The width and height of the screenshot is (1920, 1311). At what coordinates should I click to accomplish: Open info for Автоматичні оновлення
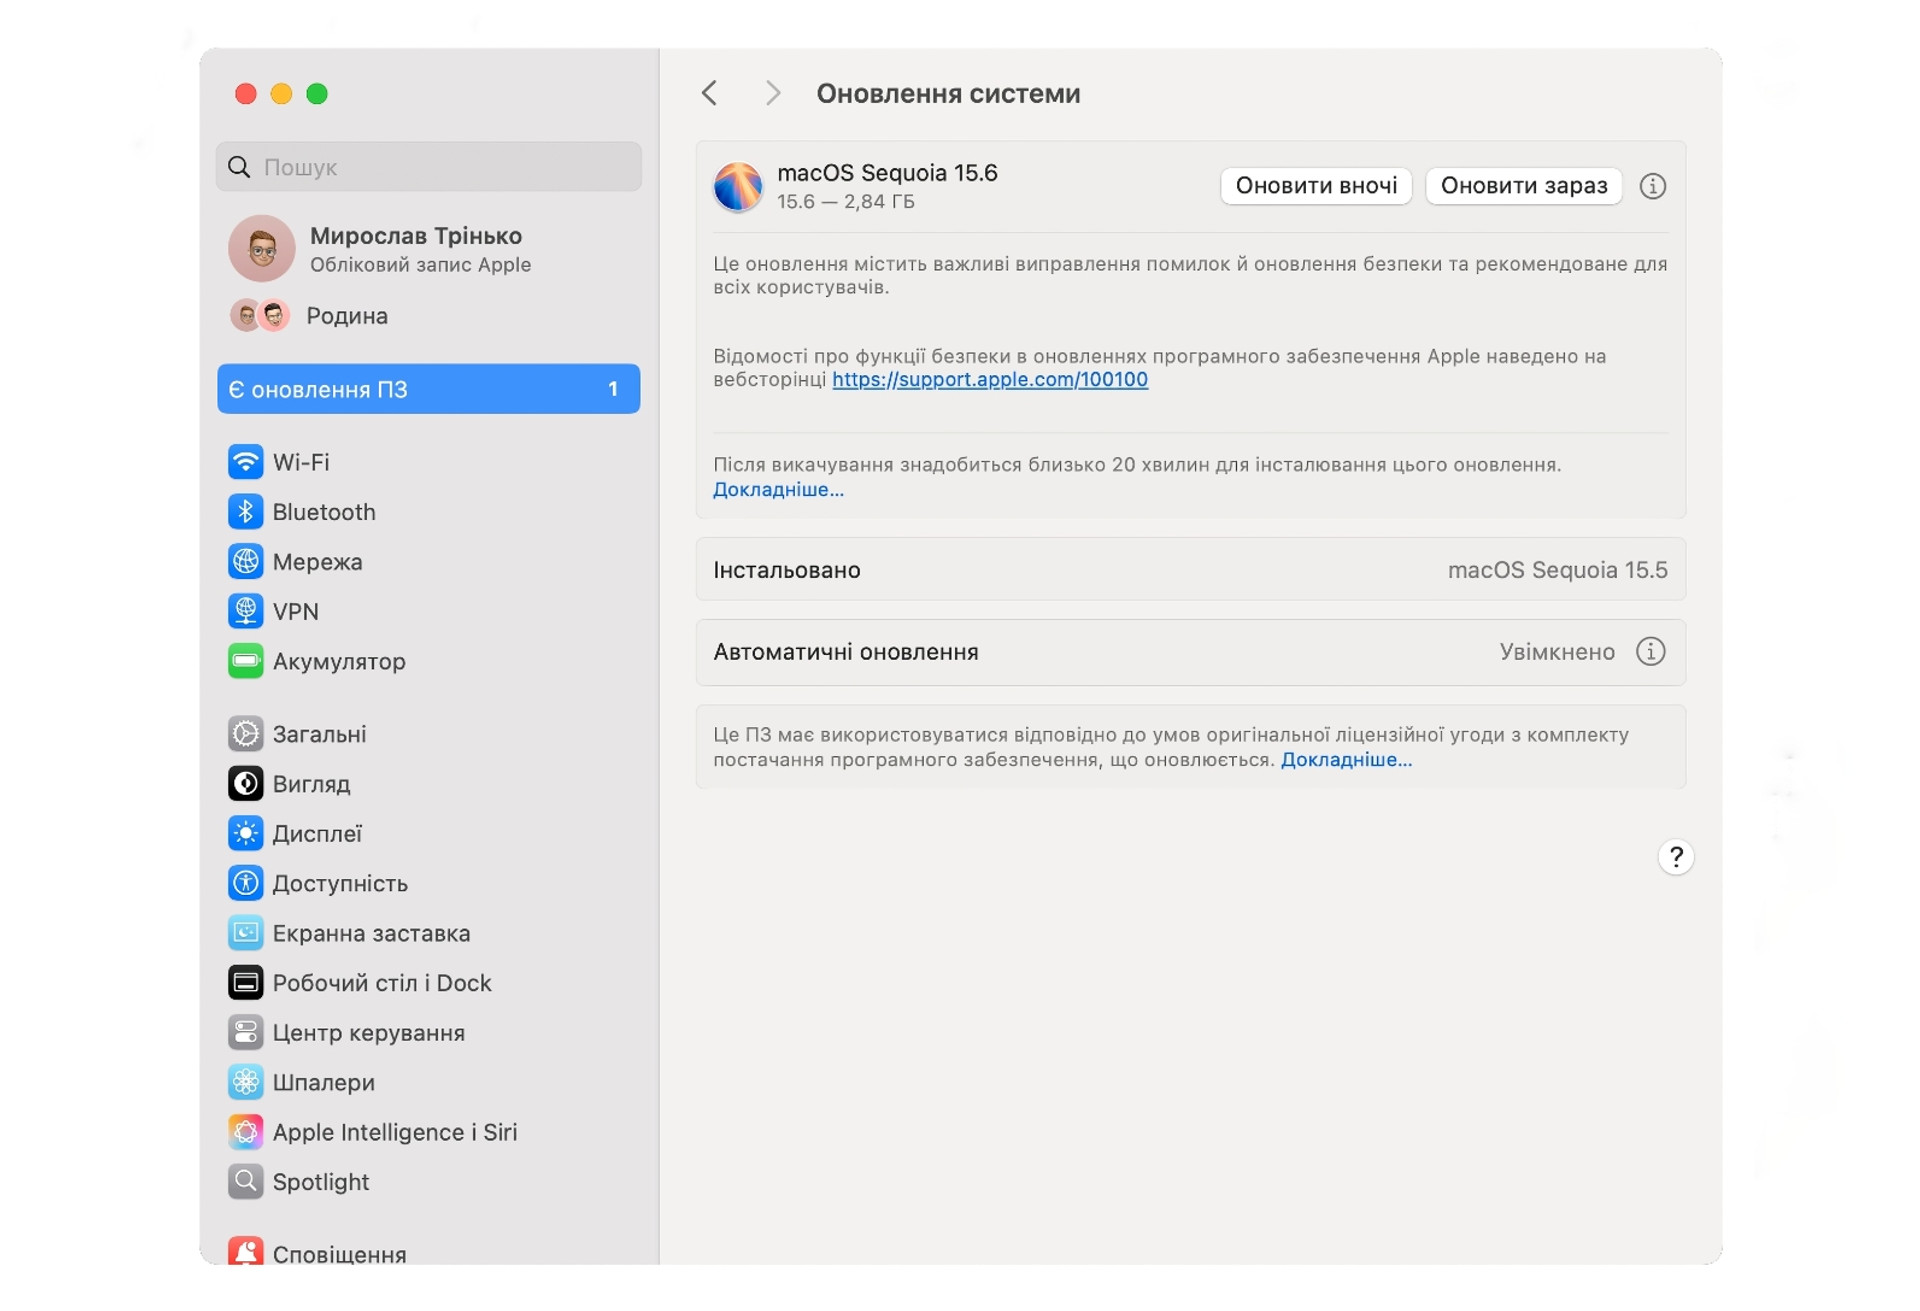coord(1650,652)
